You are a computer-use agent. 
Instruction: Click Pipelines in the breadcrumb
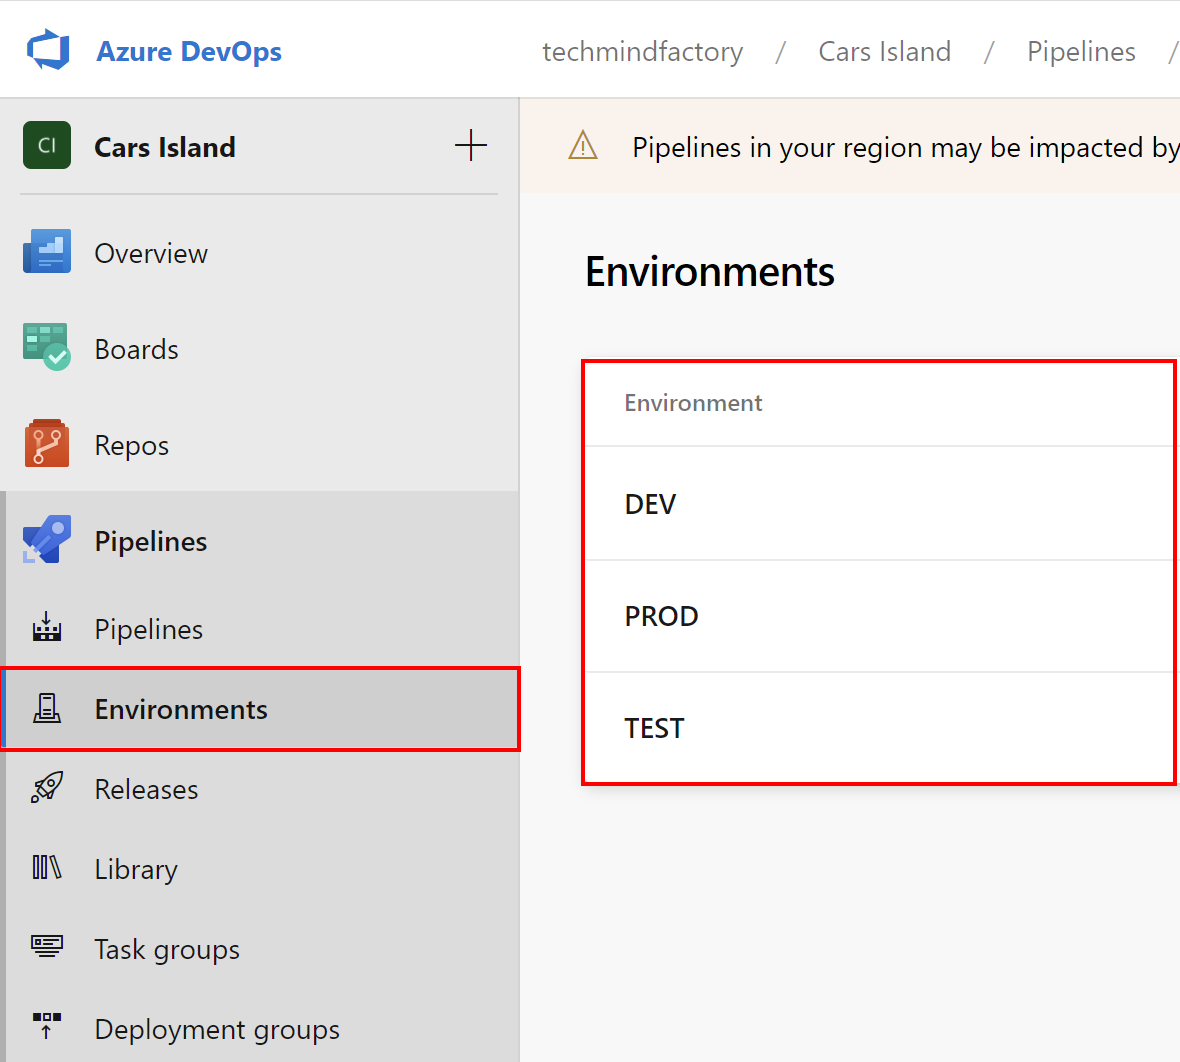1081,51
